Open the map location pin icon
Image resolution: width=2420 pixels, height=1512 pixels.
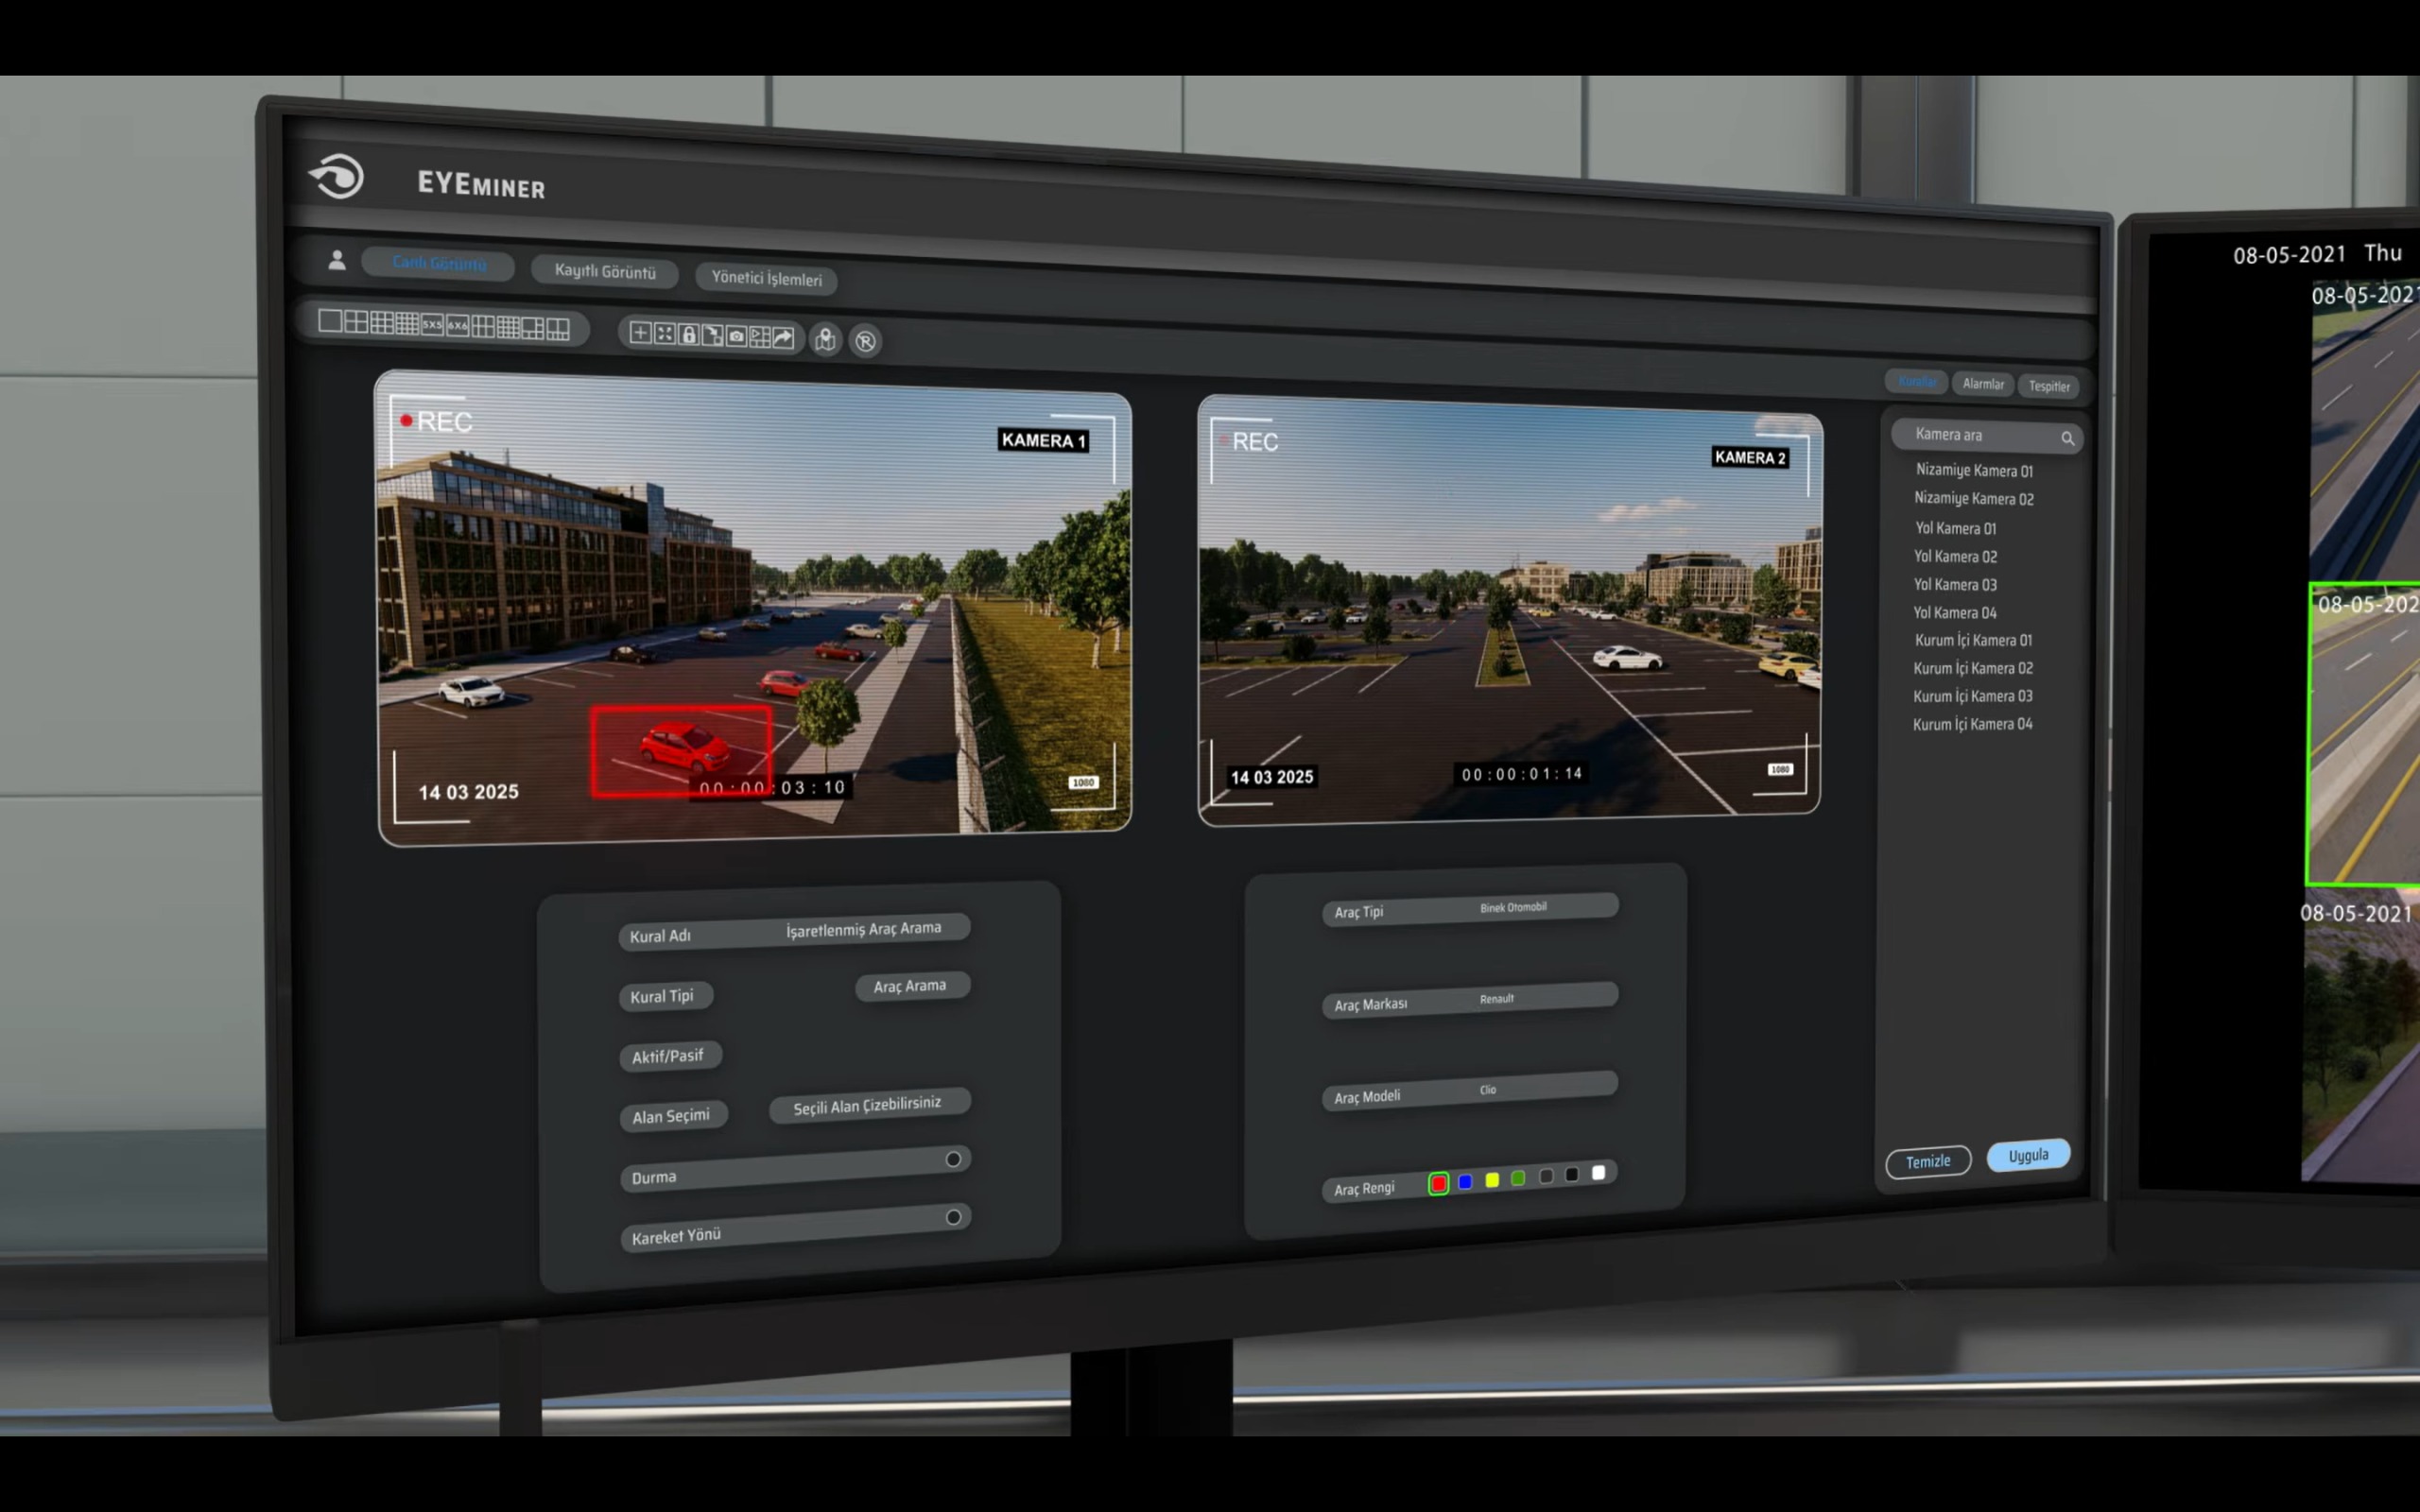point(825,340)
